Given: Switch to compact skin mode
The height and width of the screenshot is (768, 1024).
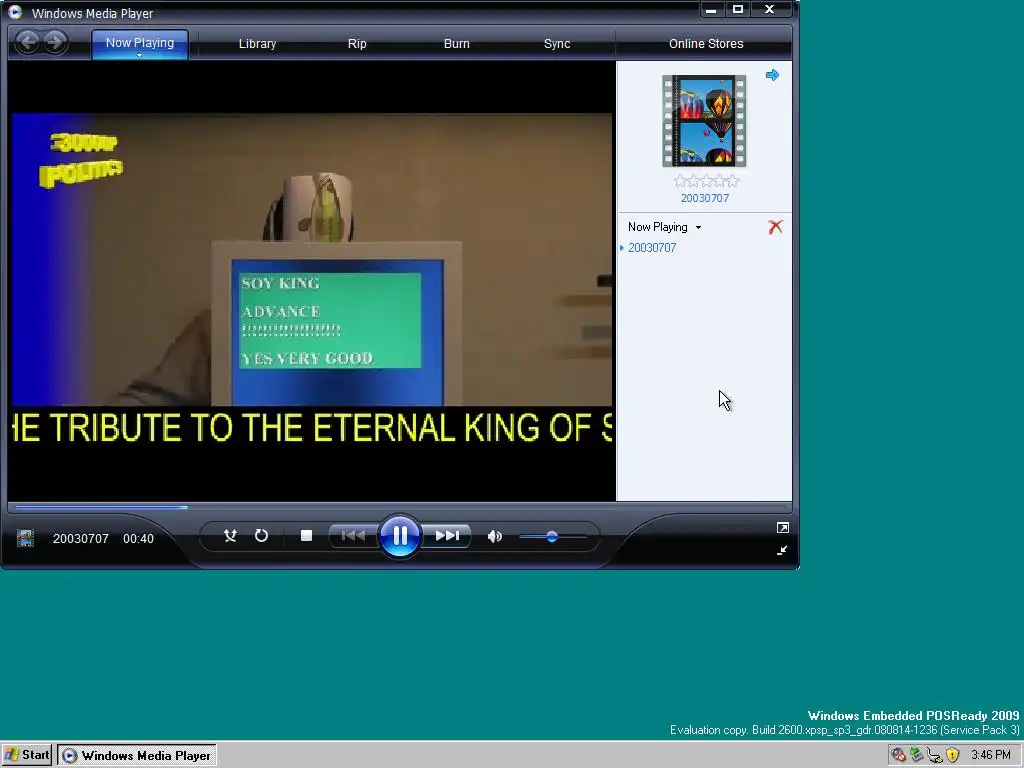Looking at the screenshot, I should (782, 551).
